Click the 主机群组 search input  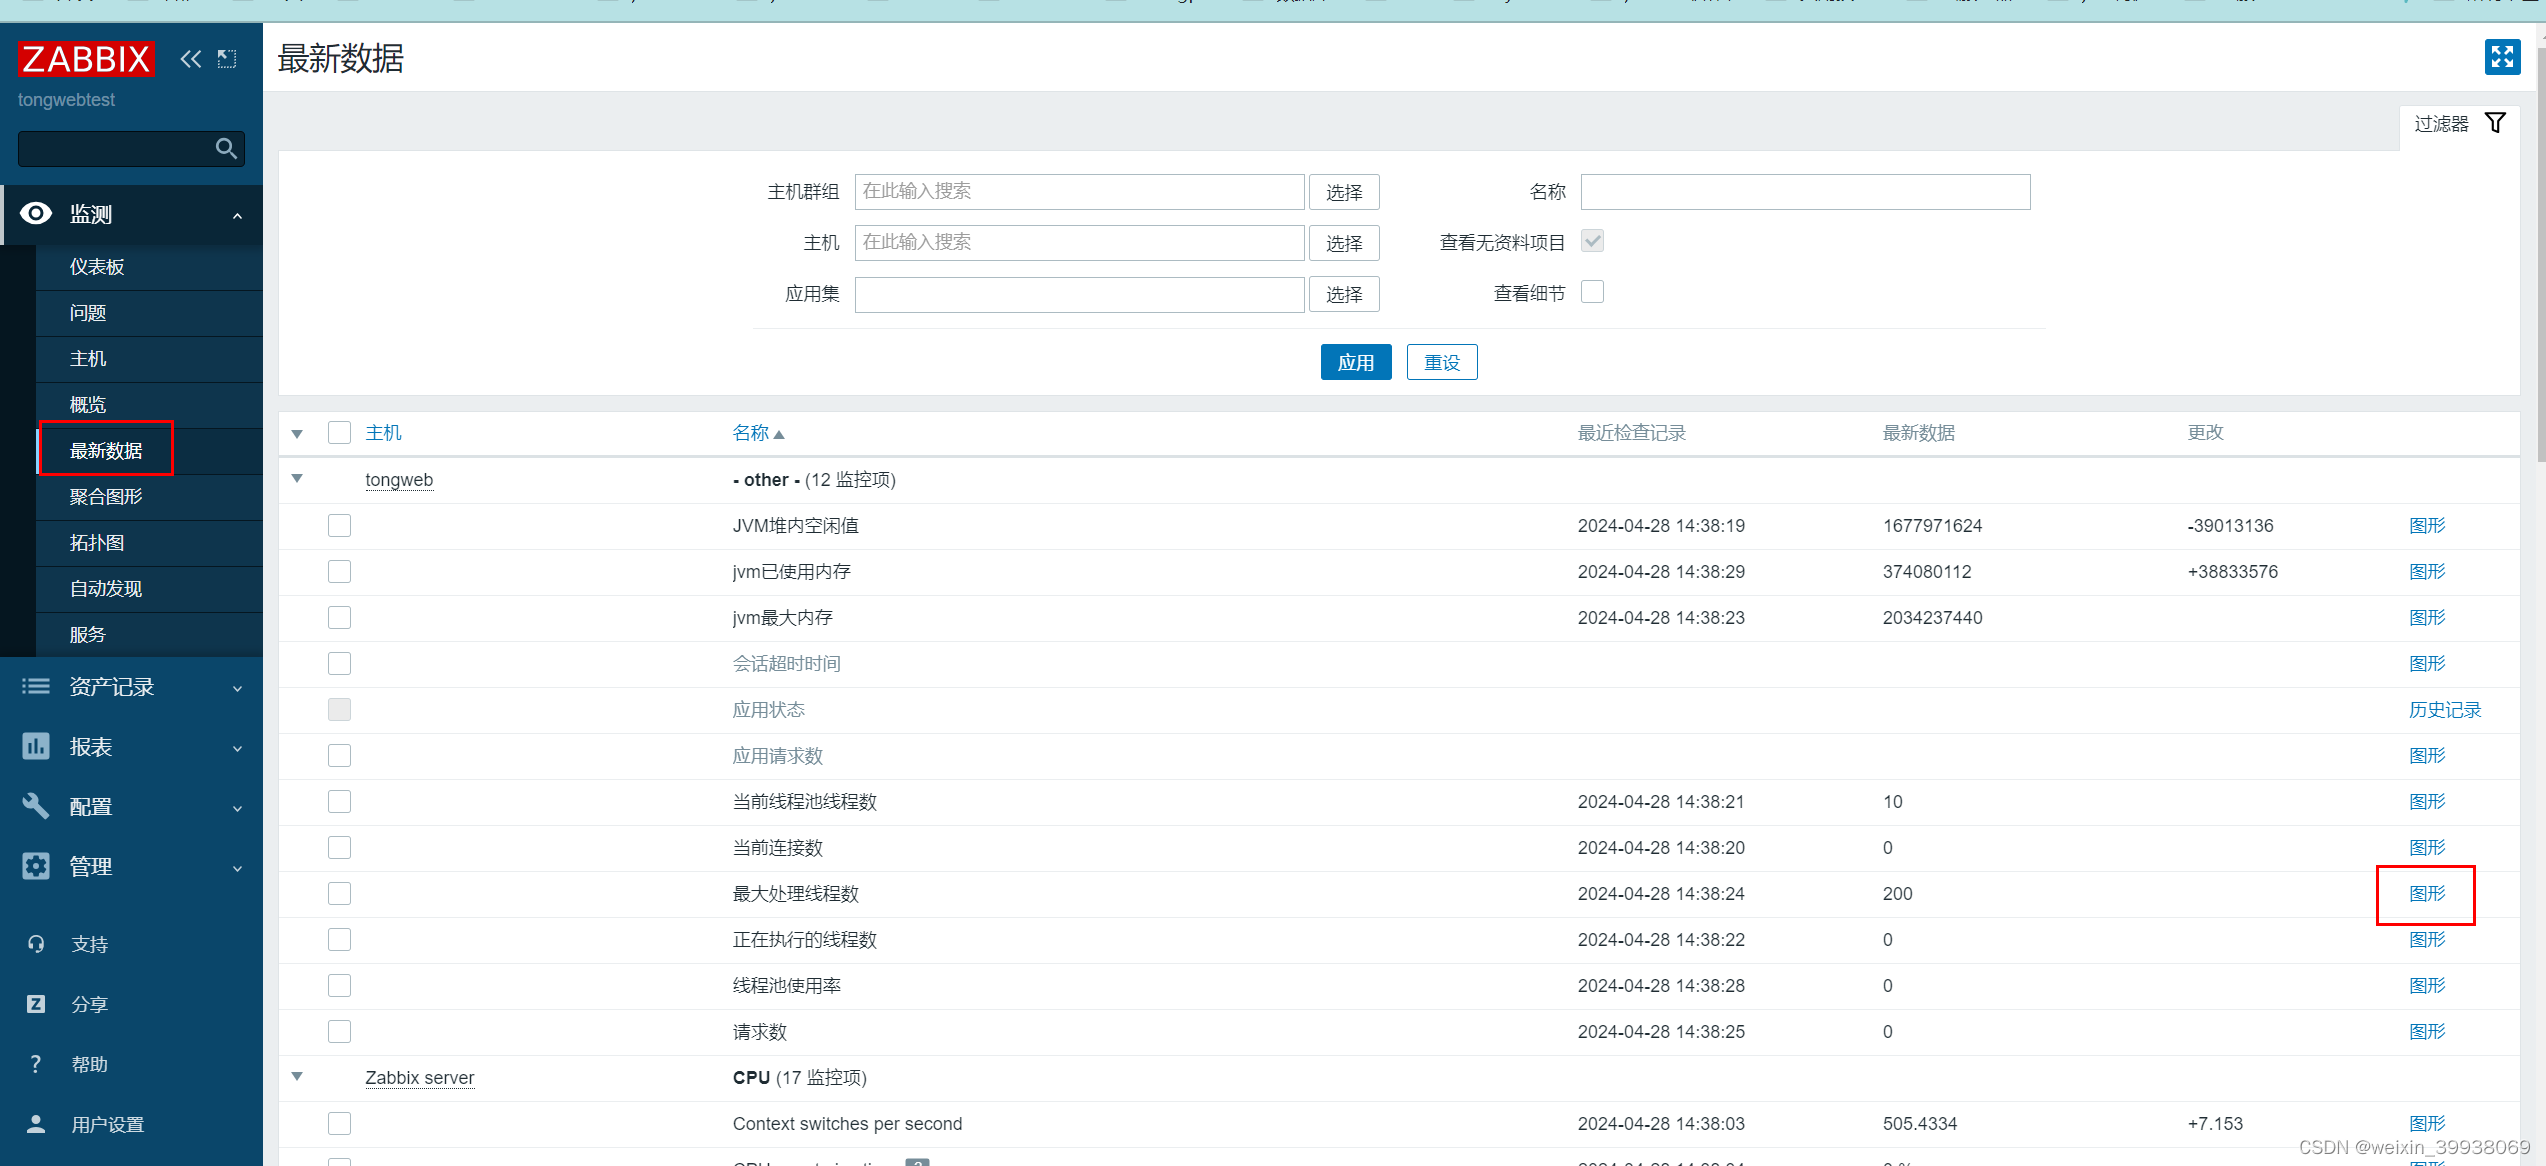pos(1080,192)
